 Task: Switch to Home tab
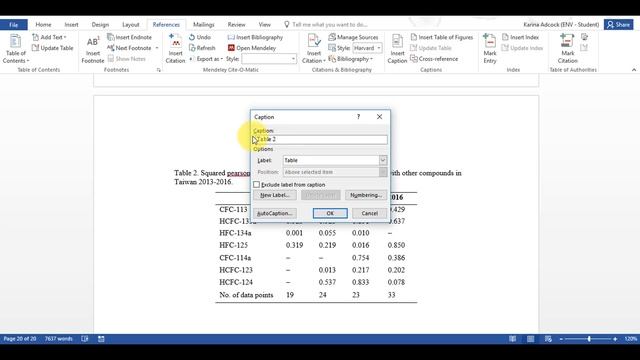pos(43,24)
